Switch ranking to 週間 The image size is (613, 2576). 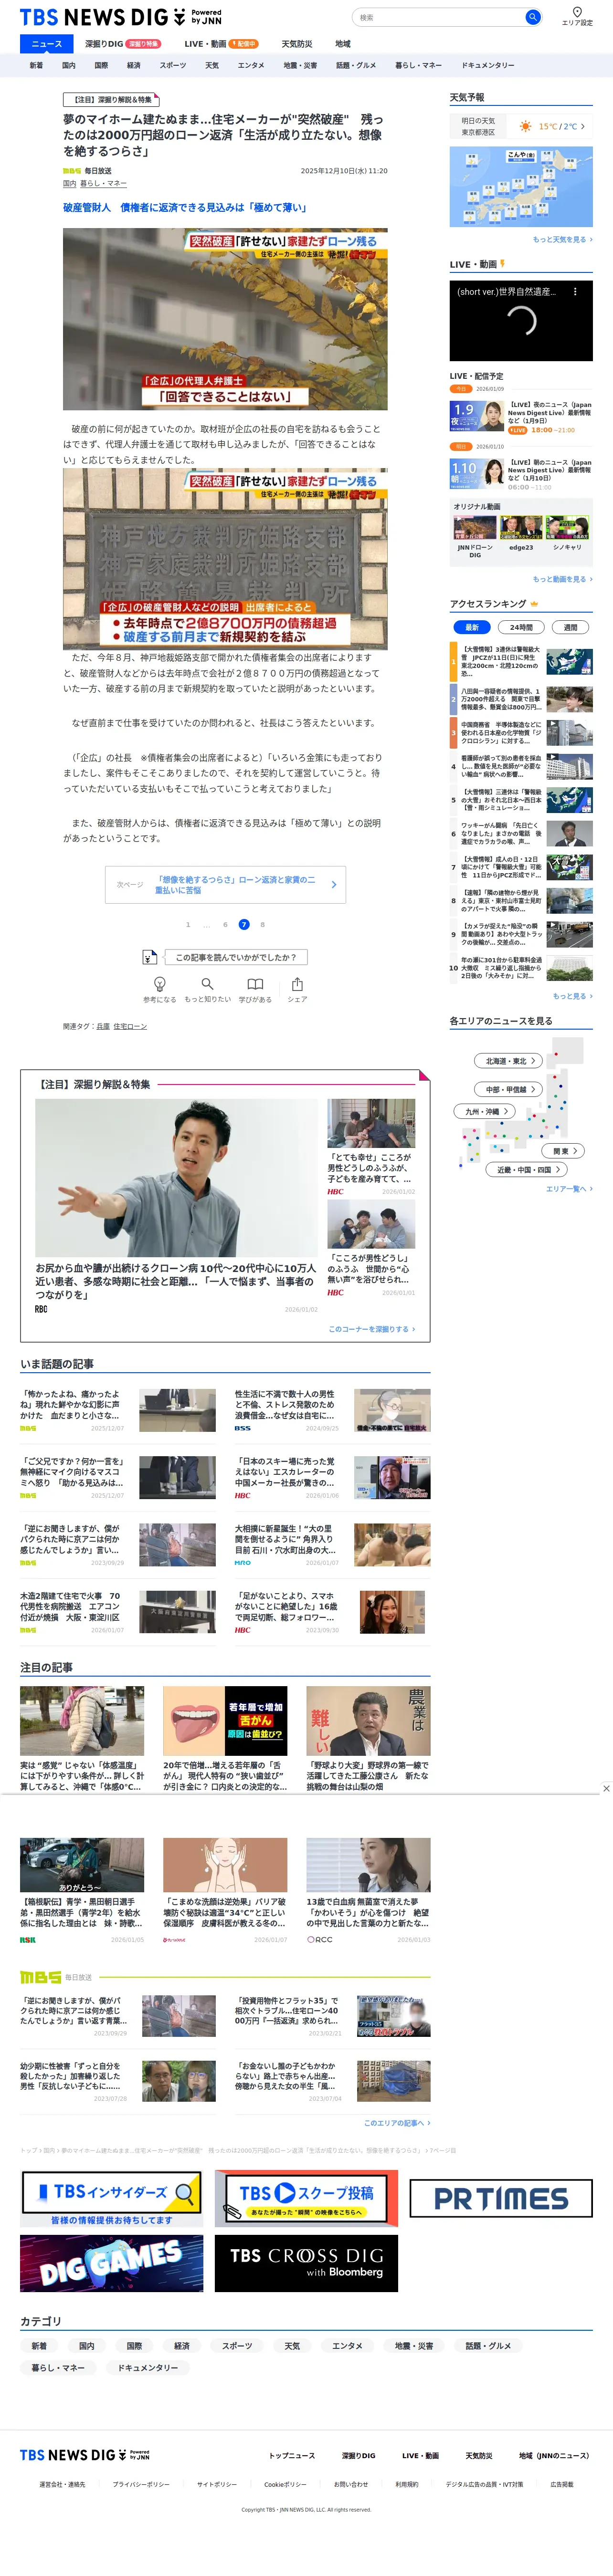(x=570, y=627)
